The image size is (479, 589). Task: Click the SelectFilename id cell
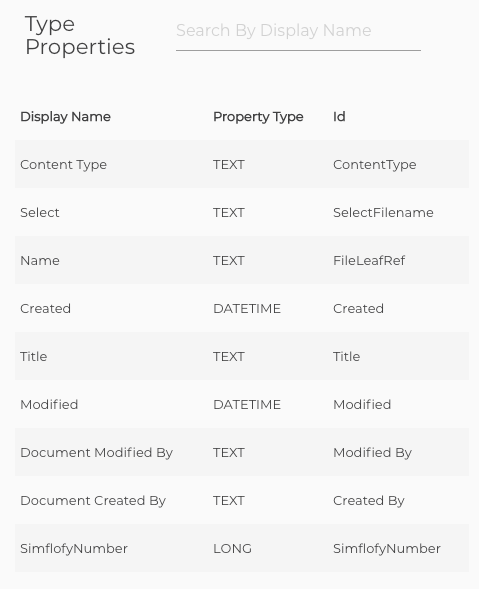click(383, 213)
